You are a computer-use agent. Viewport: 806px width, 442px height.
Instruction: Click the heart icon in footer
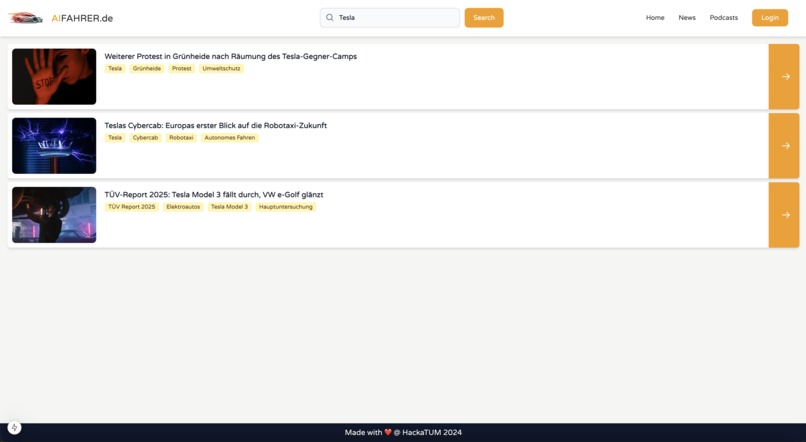(388, 432)
